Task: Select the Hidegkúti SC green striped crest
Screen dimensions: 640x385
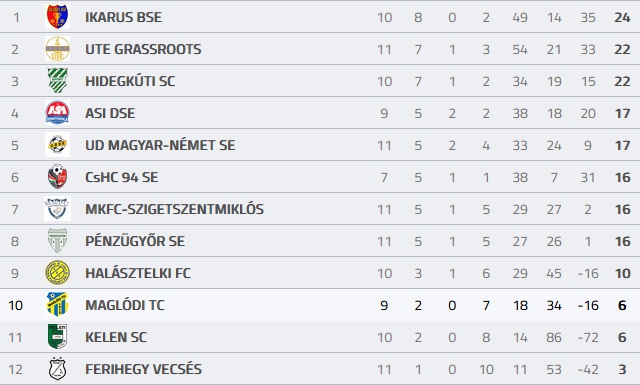Action: [x=57, y=81]
